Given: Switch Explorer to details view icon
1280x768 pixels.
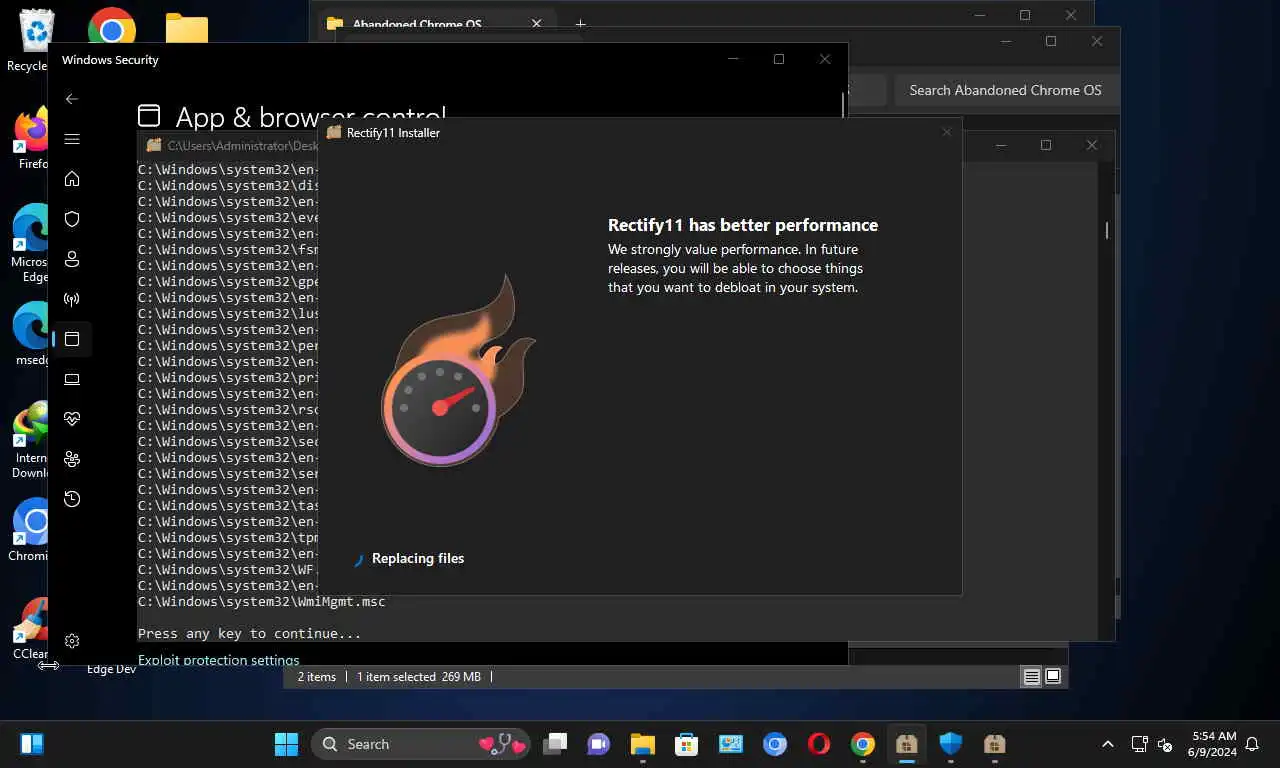Looking at the screenshot, I should 1031,677.
